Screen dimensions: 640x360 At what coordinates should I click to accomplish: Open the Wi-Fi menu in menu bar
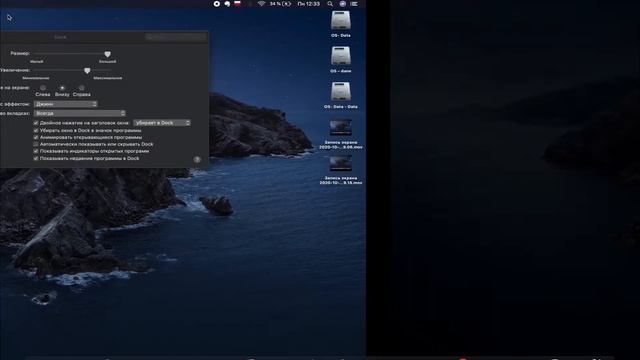261,4
